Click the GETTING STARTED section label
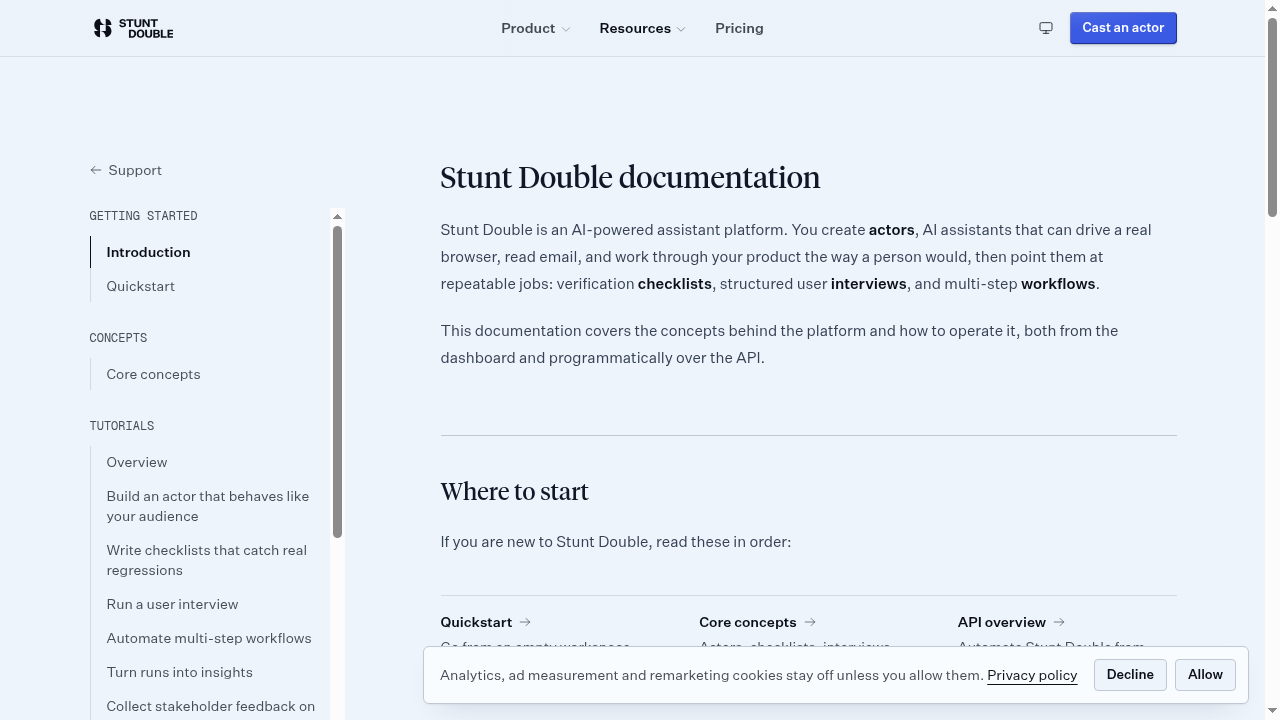This screenshot has height=720, width=1280. (x=143, y=216)
